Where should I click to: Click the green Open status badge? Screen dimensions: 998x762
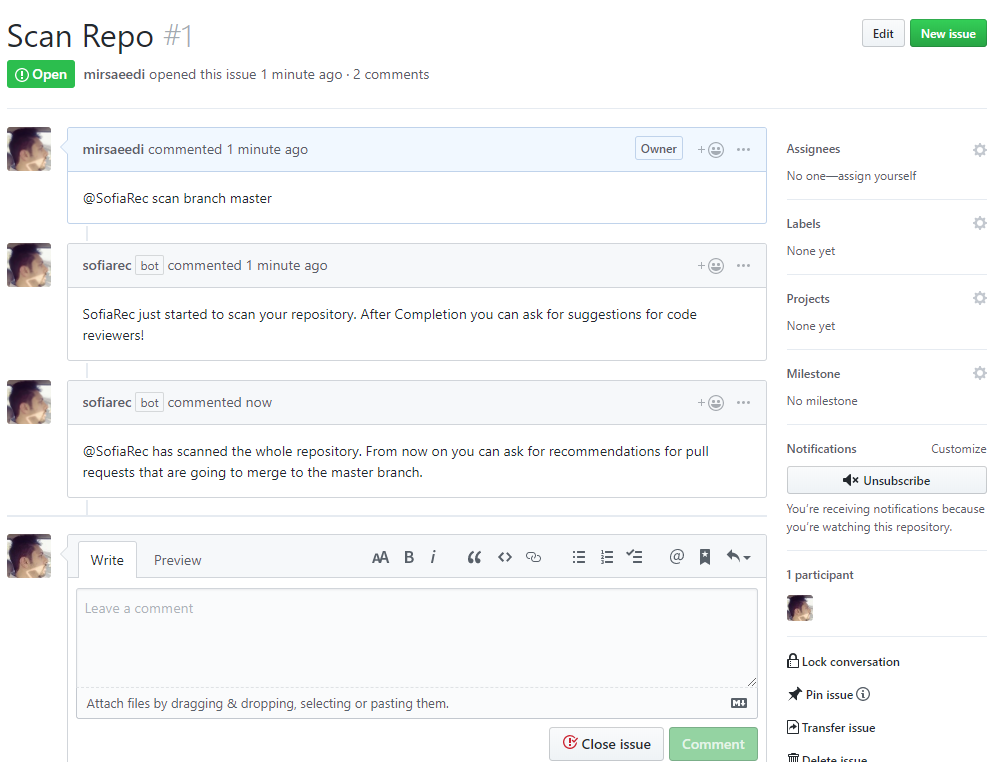pyautogui.click(x=41, y=74)
